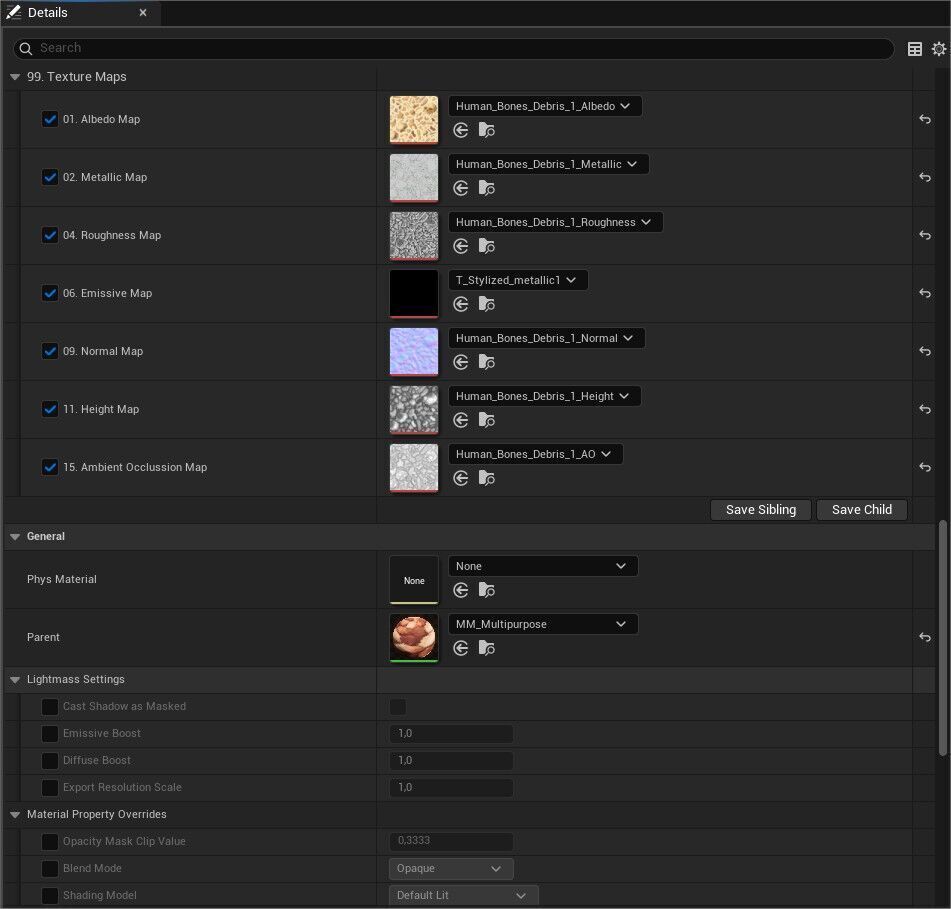Reset Albedo Map to default value
951x909 pixels.
[924, 119]
